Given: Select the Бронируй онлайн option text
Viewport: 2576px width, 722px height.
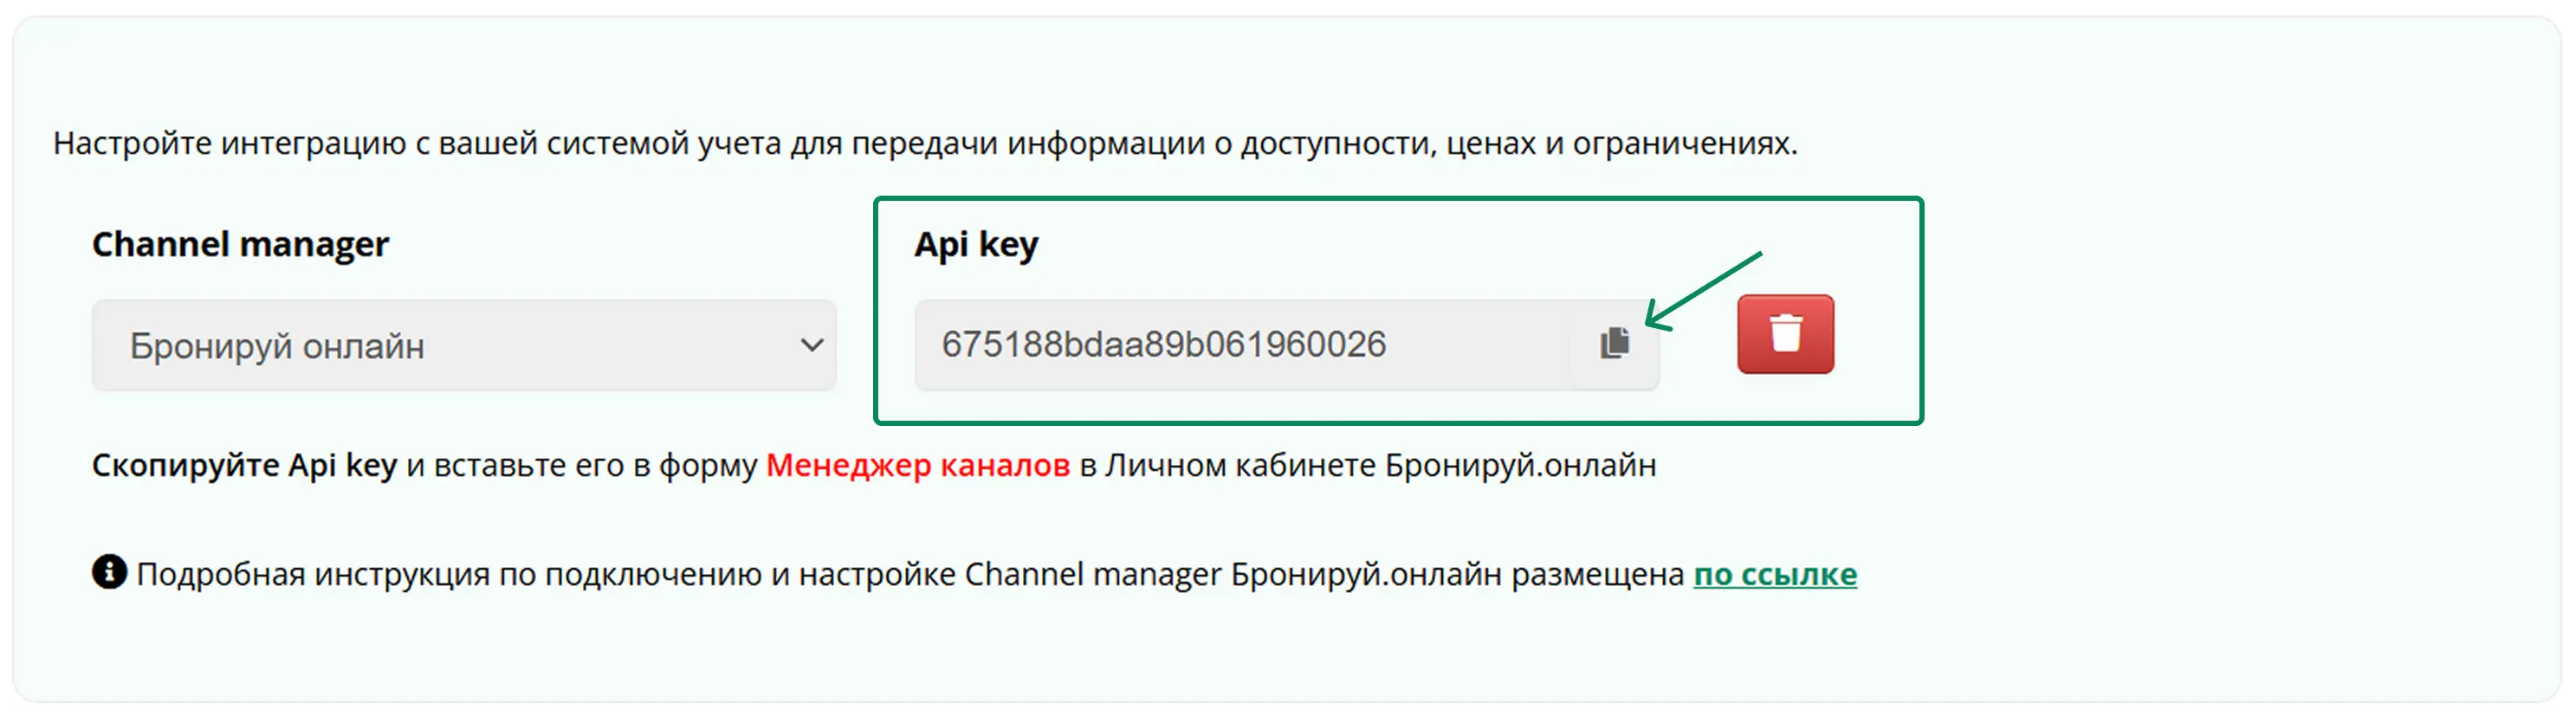Looking at the screenshot, I should coord(277,346).
